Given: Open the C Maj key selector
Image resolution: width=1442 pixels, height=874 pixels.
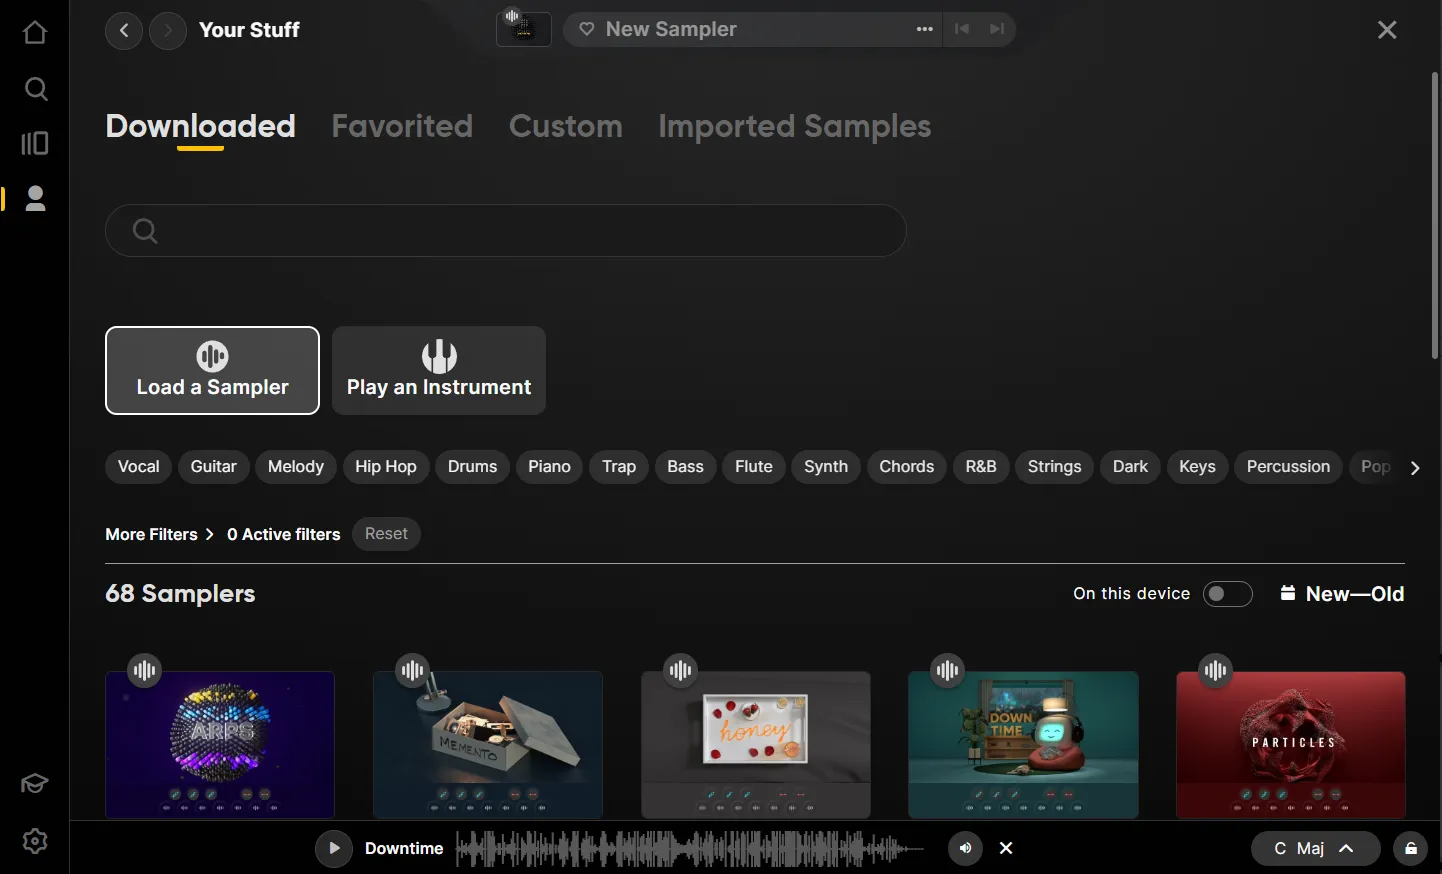Looking at the screenshot, I should tap(1315, 848).
